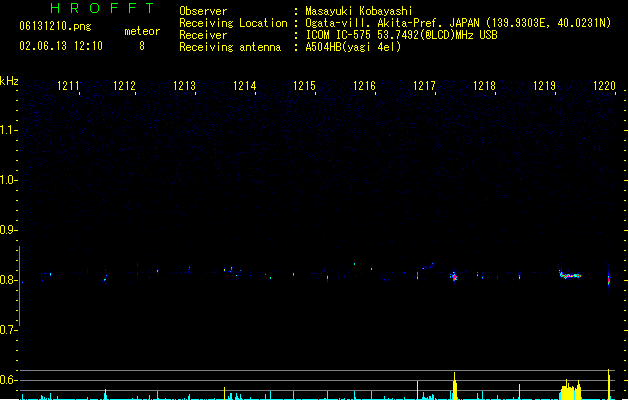This screenshot has height=400, width=629.
Task: Click the 0.8 frequency axis label
Action: pyautogui.click(x=8, y=280)
